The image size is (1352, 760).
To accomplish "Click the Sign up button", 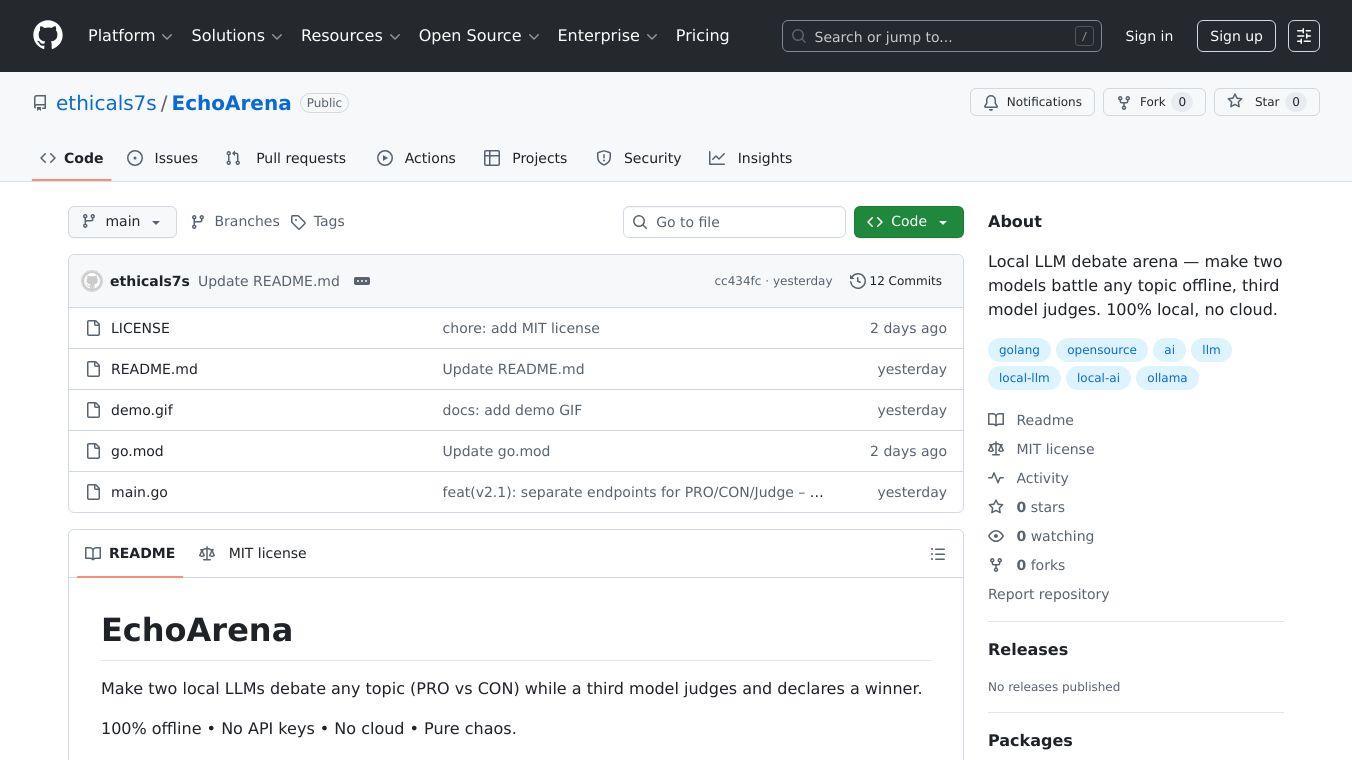I will click(1235, 36).
